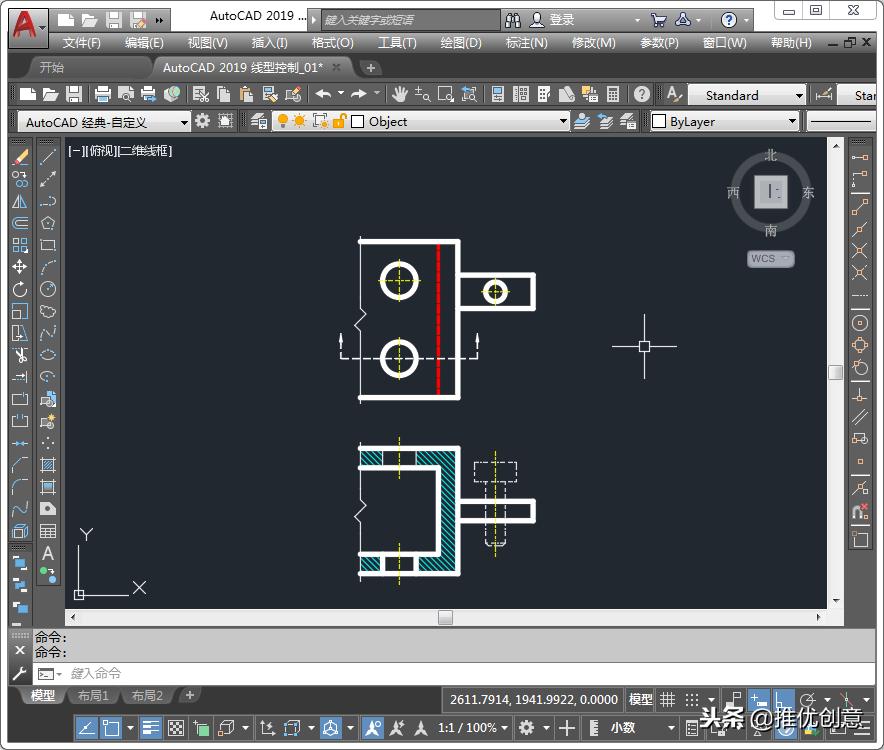
Task: Select the Mirror tool
Action: coord(17,201)
